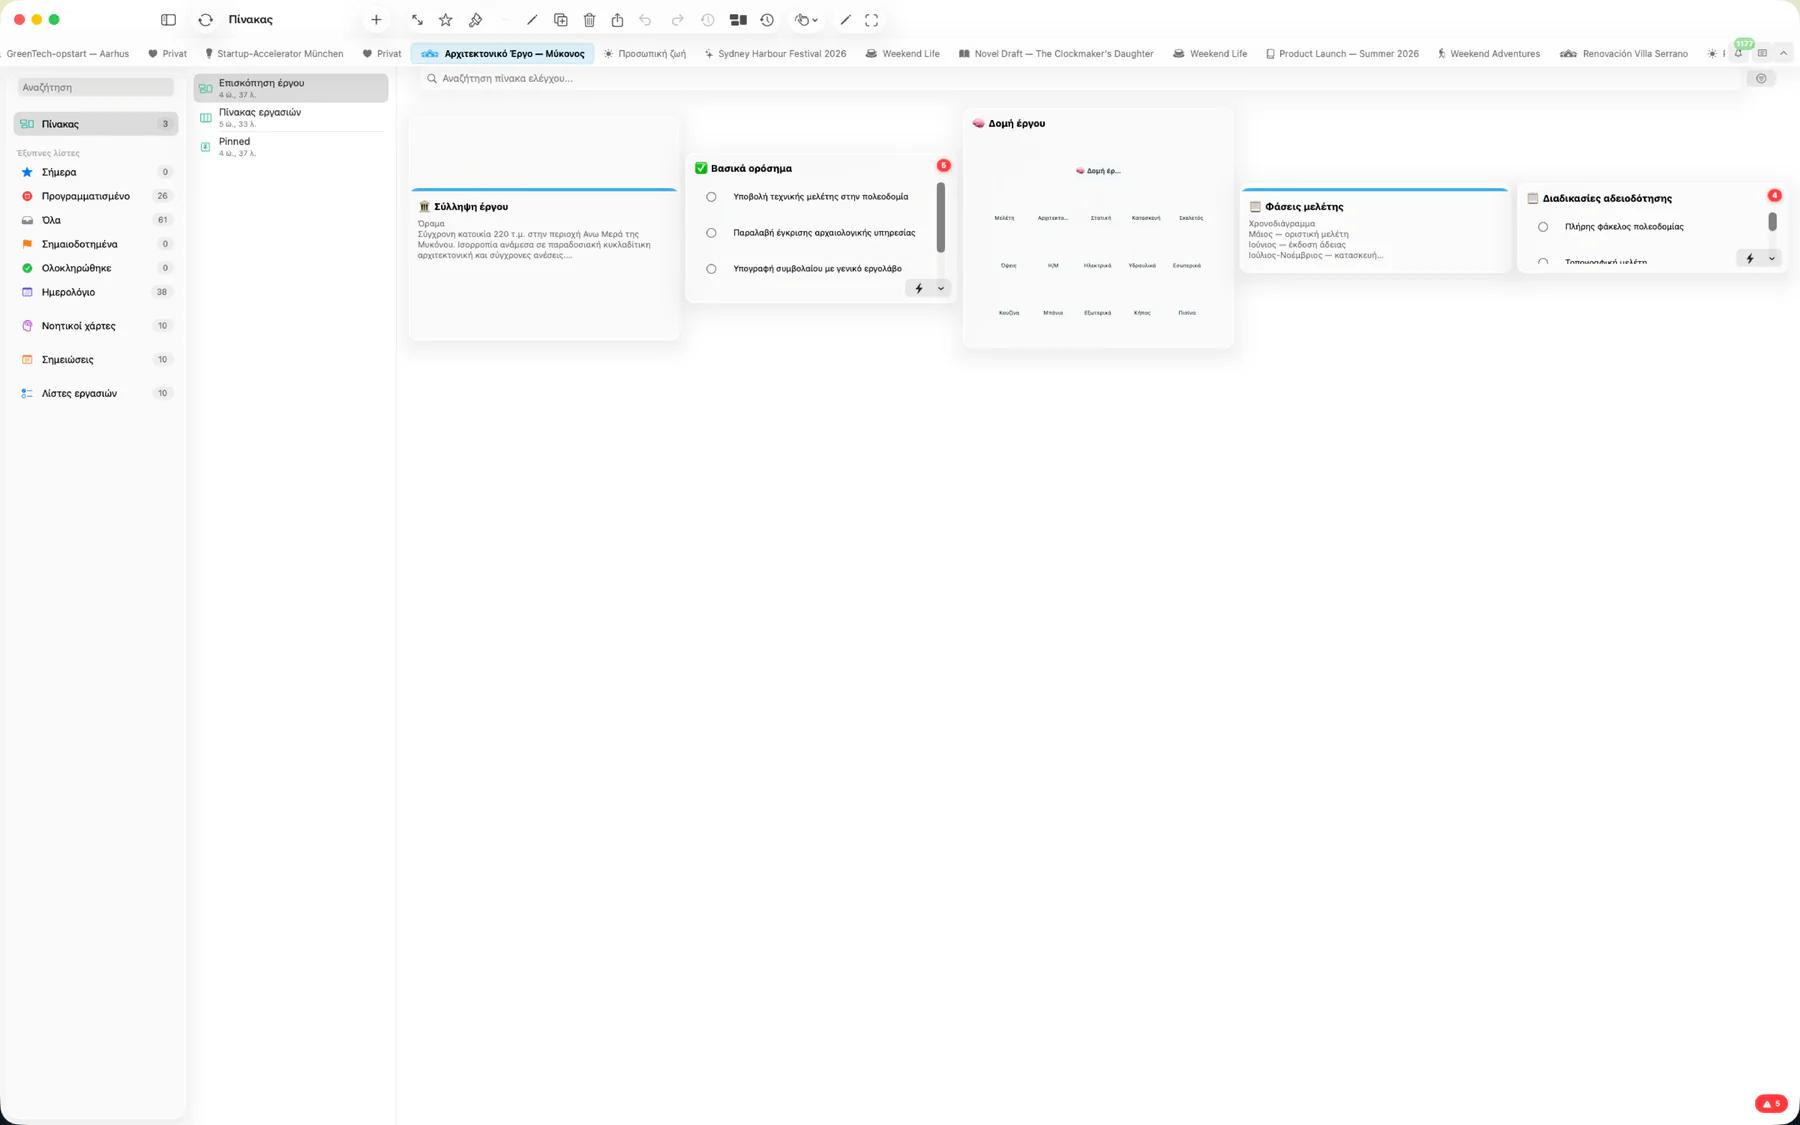Select Πίνακας in the sidebar
This screenshot has width=1800, height=1125.
(96, 124)
